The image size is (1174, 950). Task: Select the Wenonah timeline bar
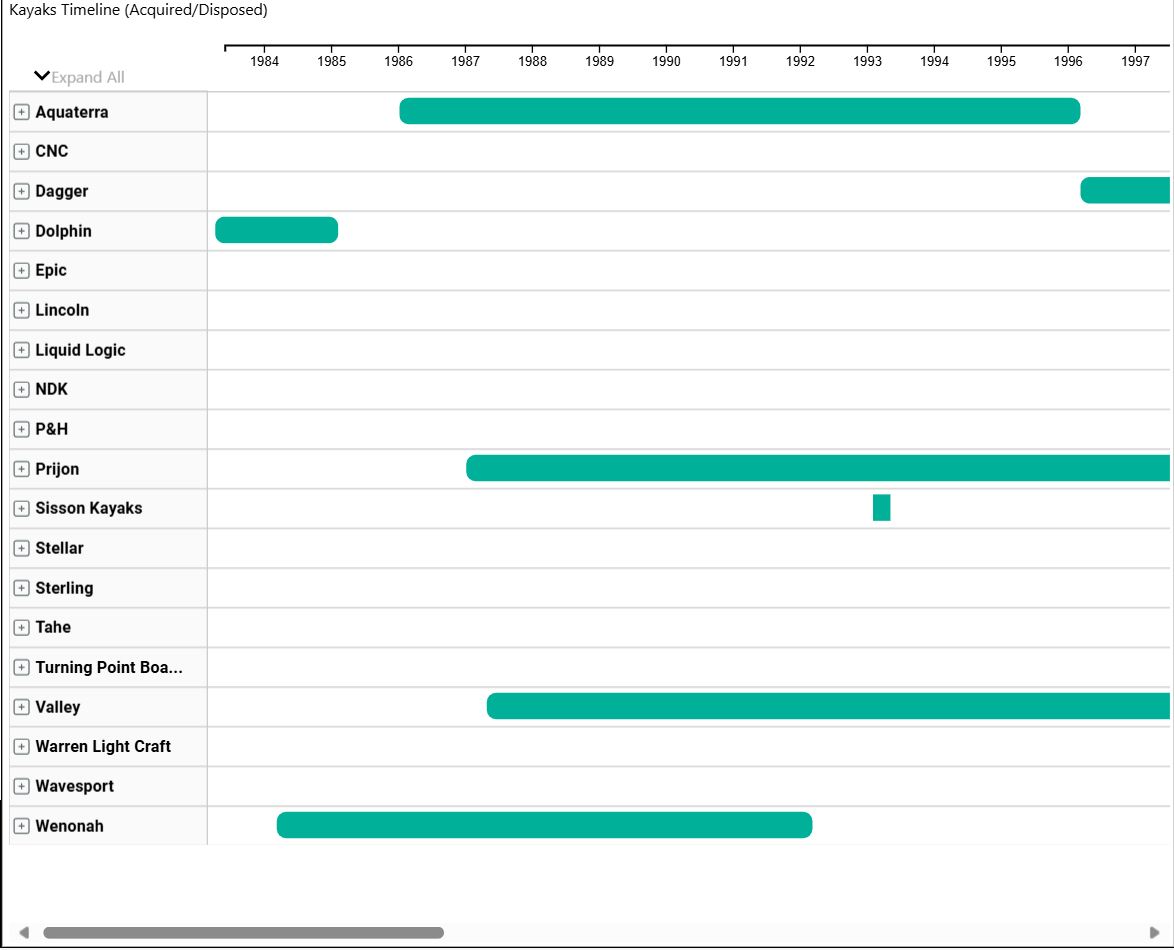pos(544,825)
